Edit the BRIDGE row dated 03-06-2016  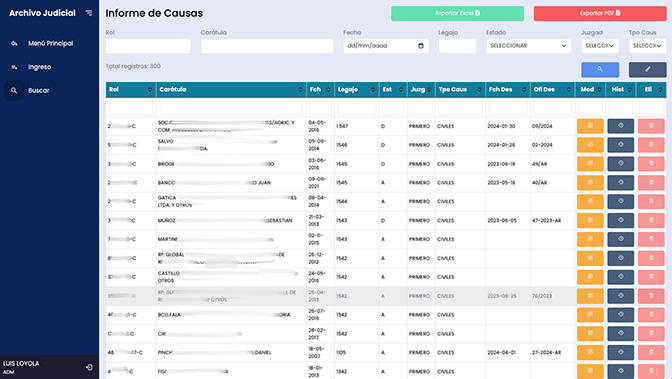pos(590,164)
